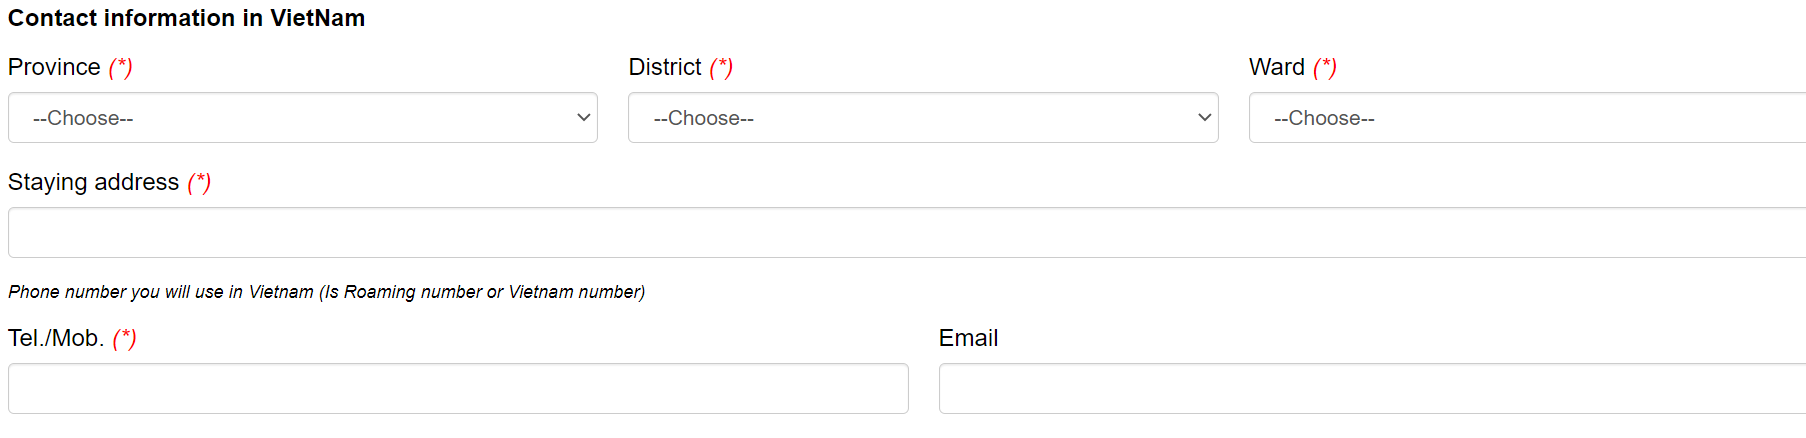Click the red asterisk beside Staying address
This screenshot has width=1806, height=438.
(199, 182)
